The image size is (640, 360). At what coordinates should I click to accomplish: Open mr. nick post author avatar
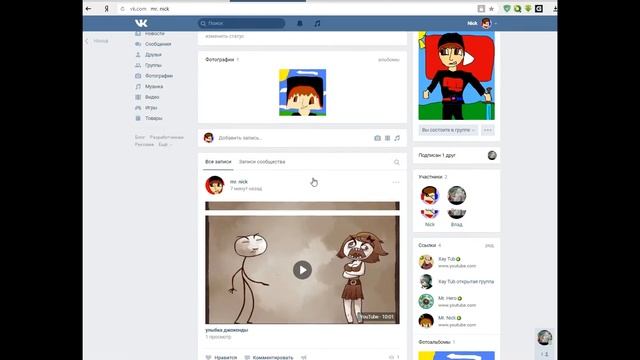click(x=215, y=185)
